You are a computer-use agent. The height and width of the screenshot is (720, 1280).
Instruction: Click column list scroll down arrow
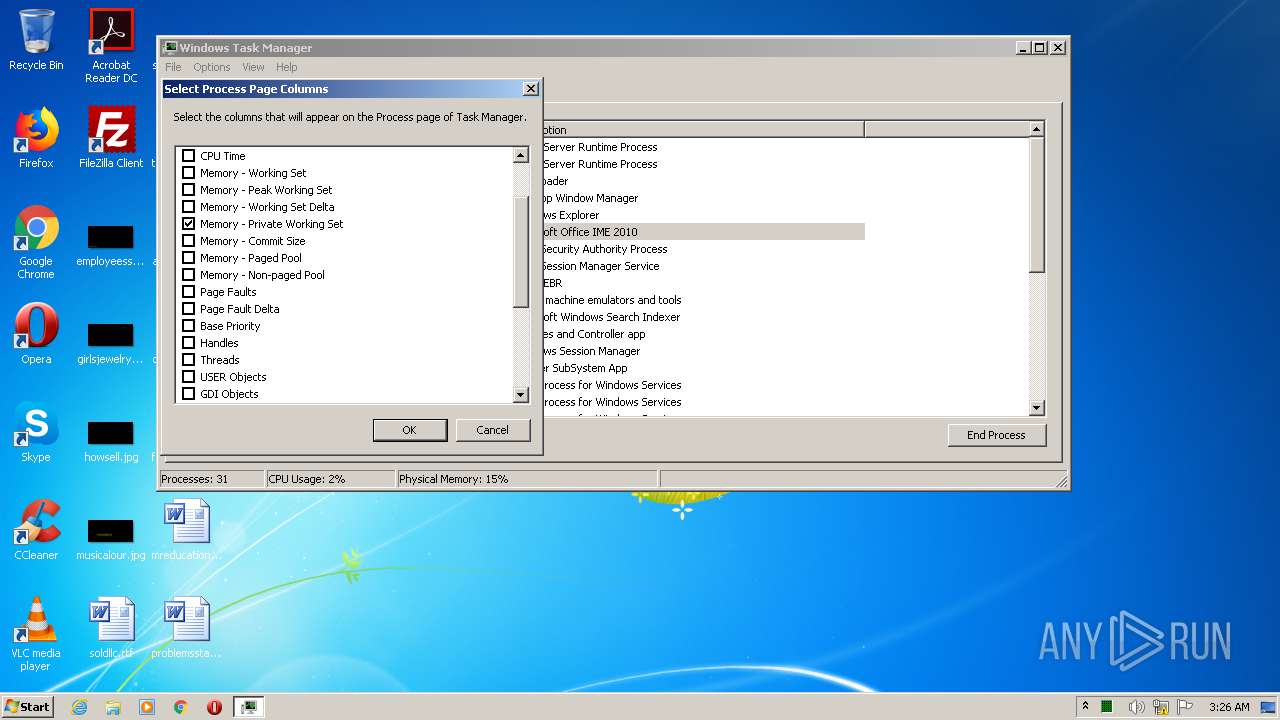(x=520, y=395)
